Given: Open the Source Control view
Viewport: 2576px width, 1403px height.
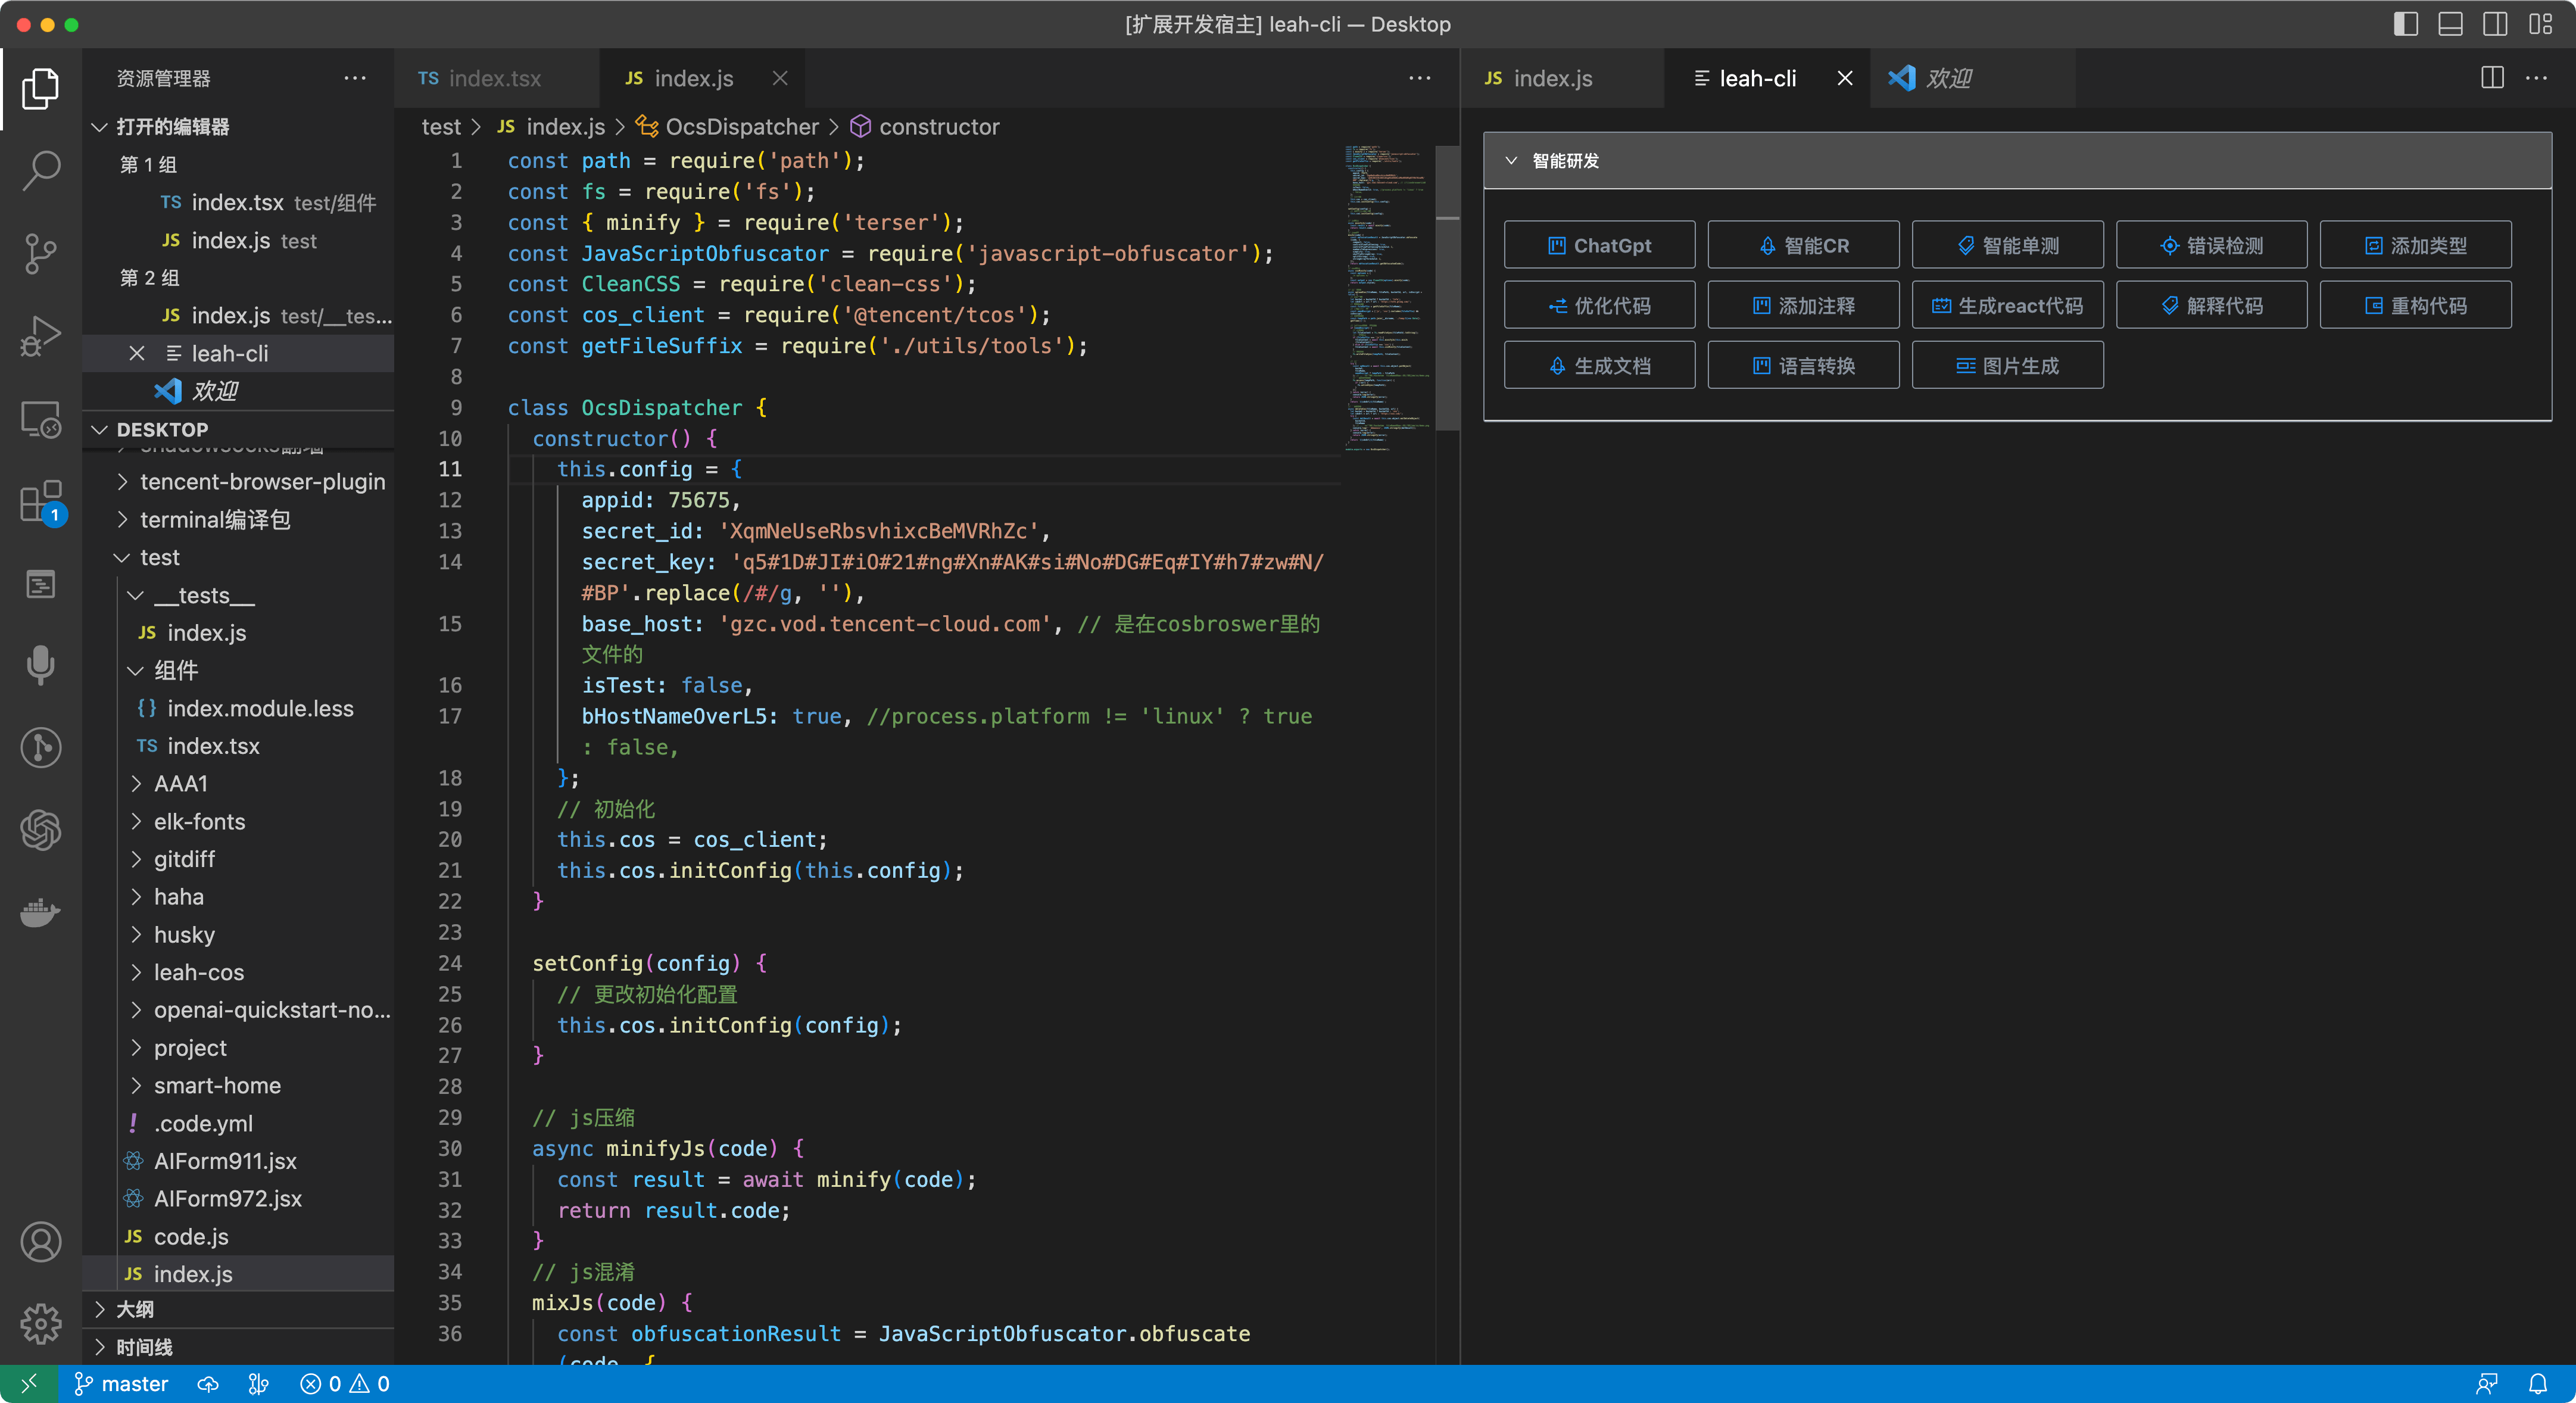Looking at the screenshot, I should [x=41, y=253].
